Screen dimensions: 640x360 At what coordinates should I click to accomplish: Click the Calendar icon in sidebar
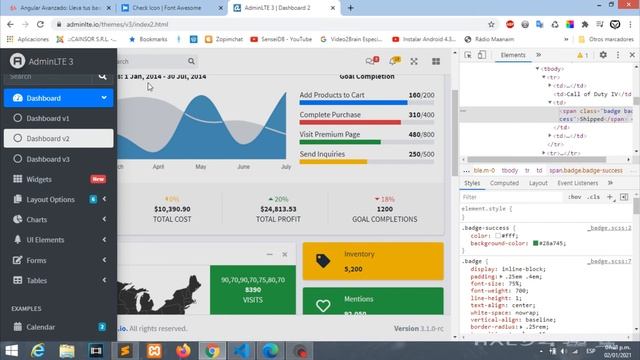coord(18,327)
